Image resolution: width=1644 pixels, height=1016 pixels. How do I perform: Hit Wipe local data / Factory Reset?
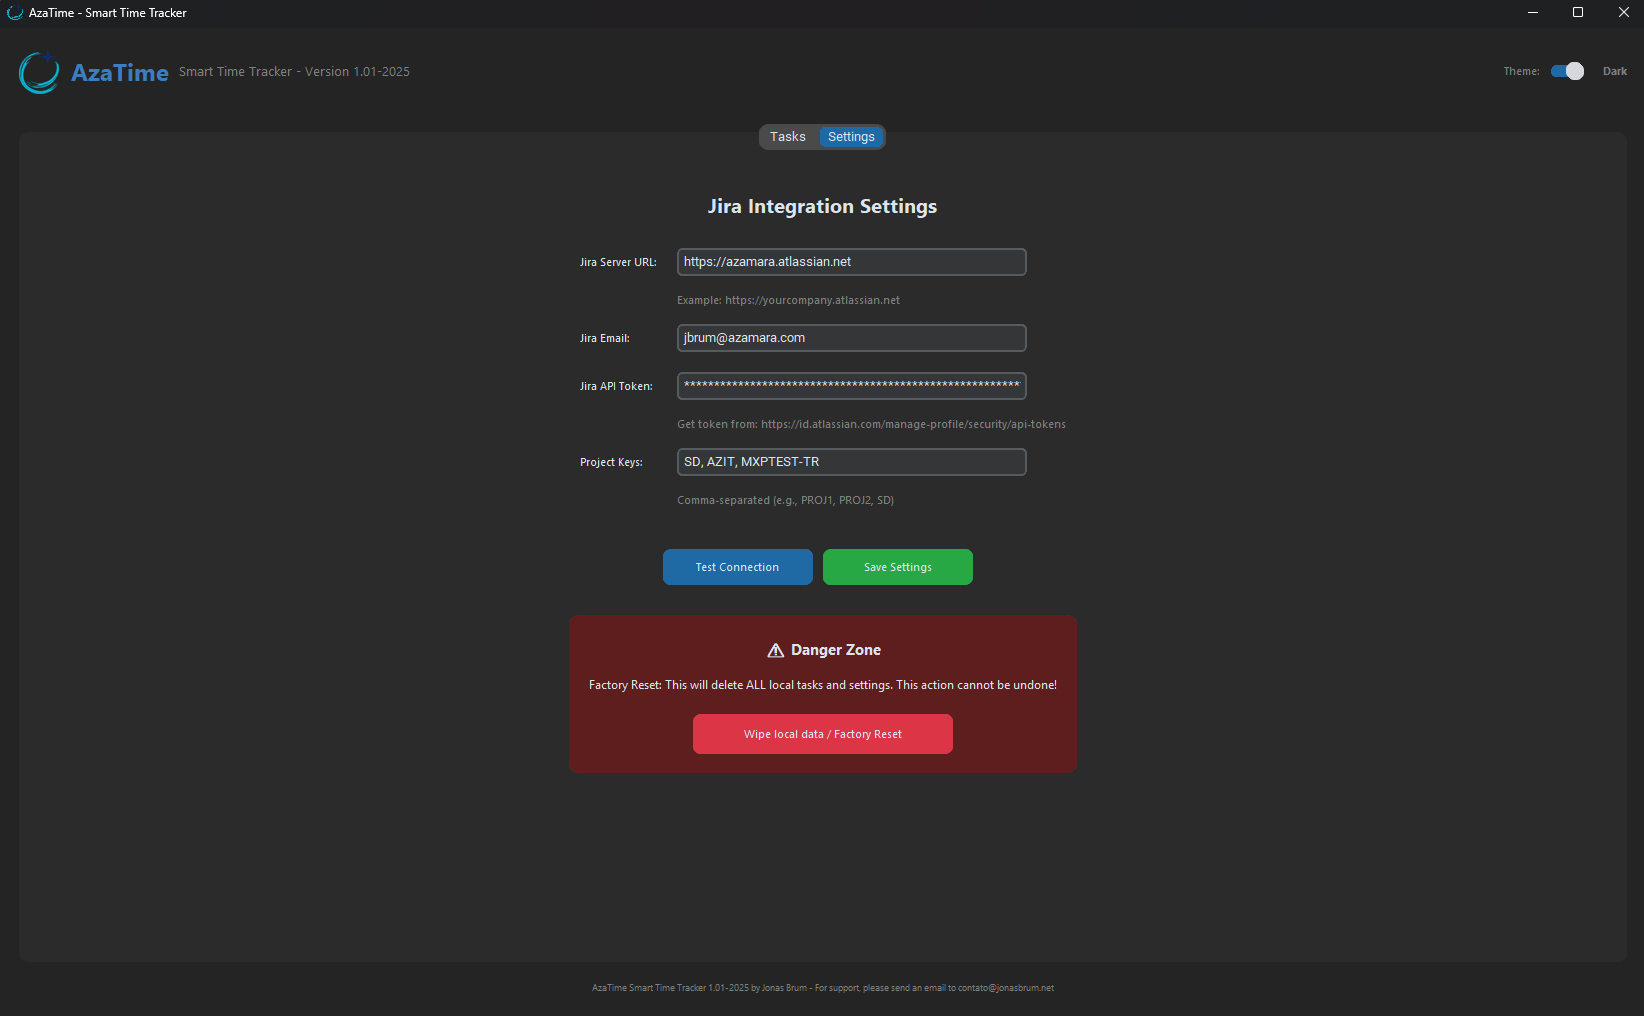click(822, 734)
